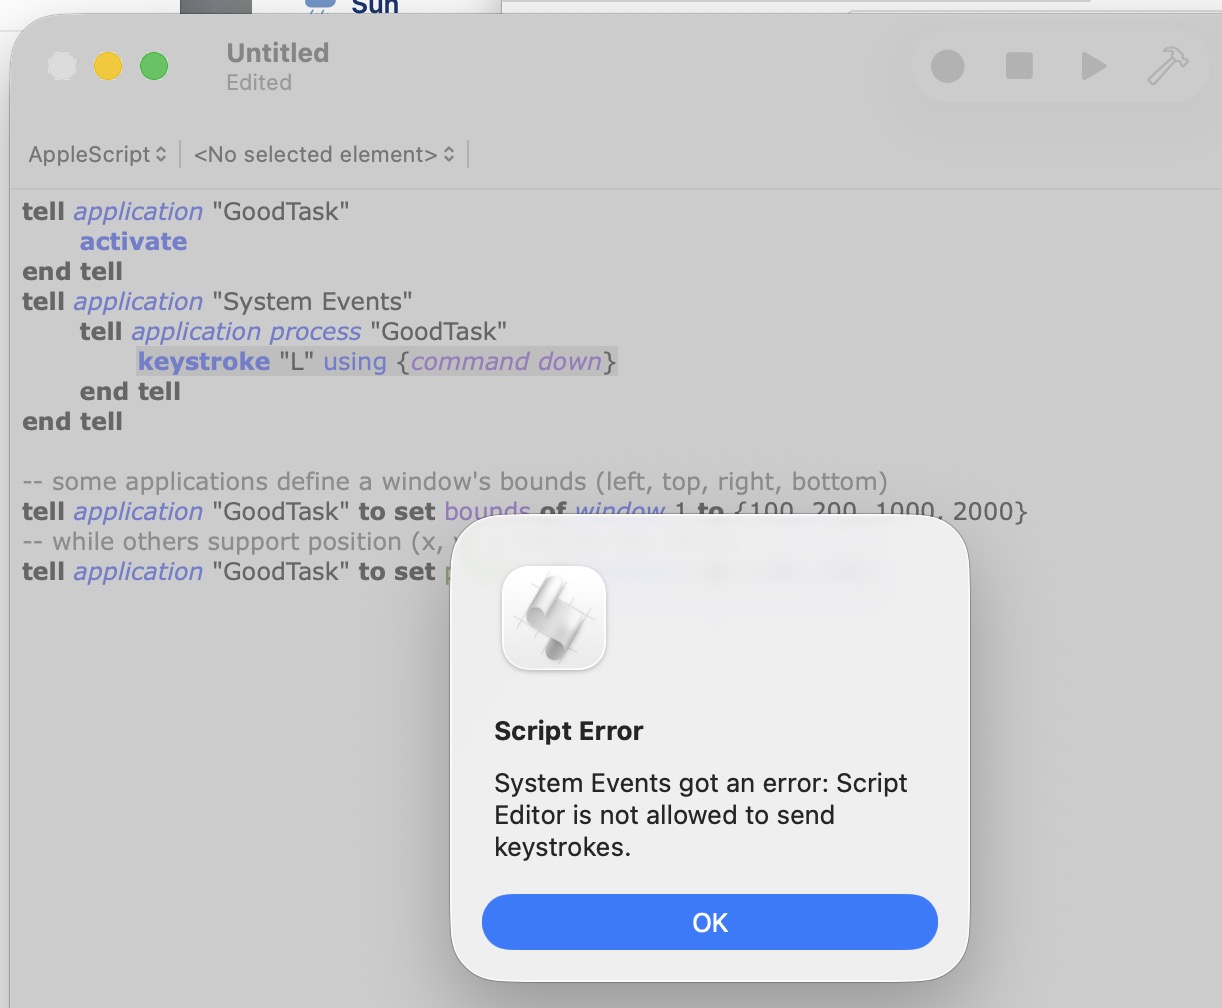Dismiss the Script Error with OK
The width and height of the screenshot is (1222, 1008).
pyautogui.click(x=709, y=922)
